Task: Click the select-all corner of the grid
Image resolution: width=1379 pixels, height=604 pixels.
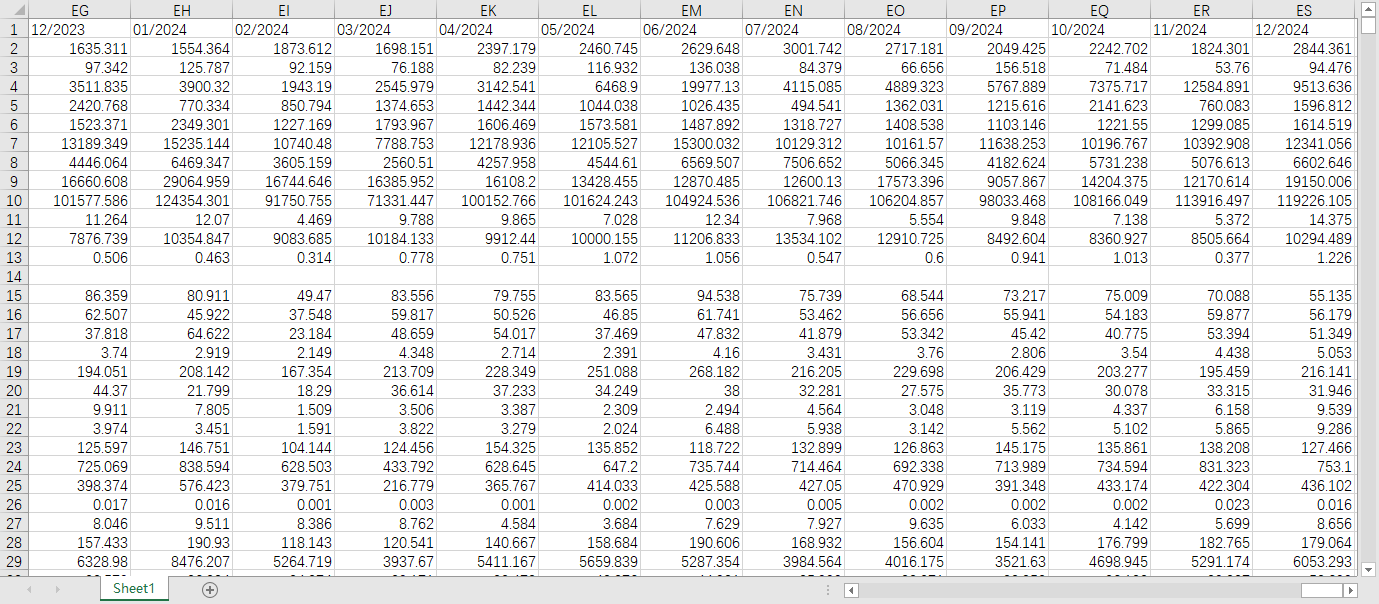Action: [14, 10]
